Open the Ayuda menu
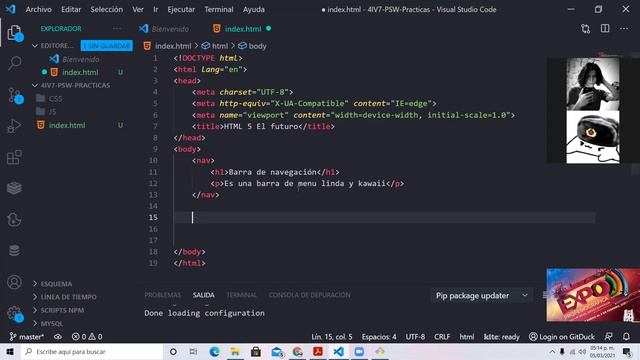Image resolution: width=640 pixels, height=360 pixels. (253, 9)
